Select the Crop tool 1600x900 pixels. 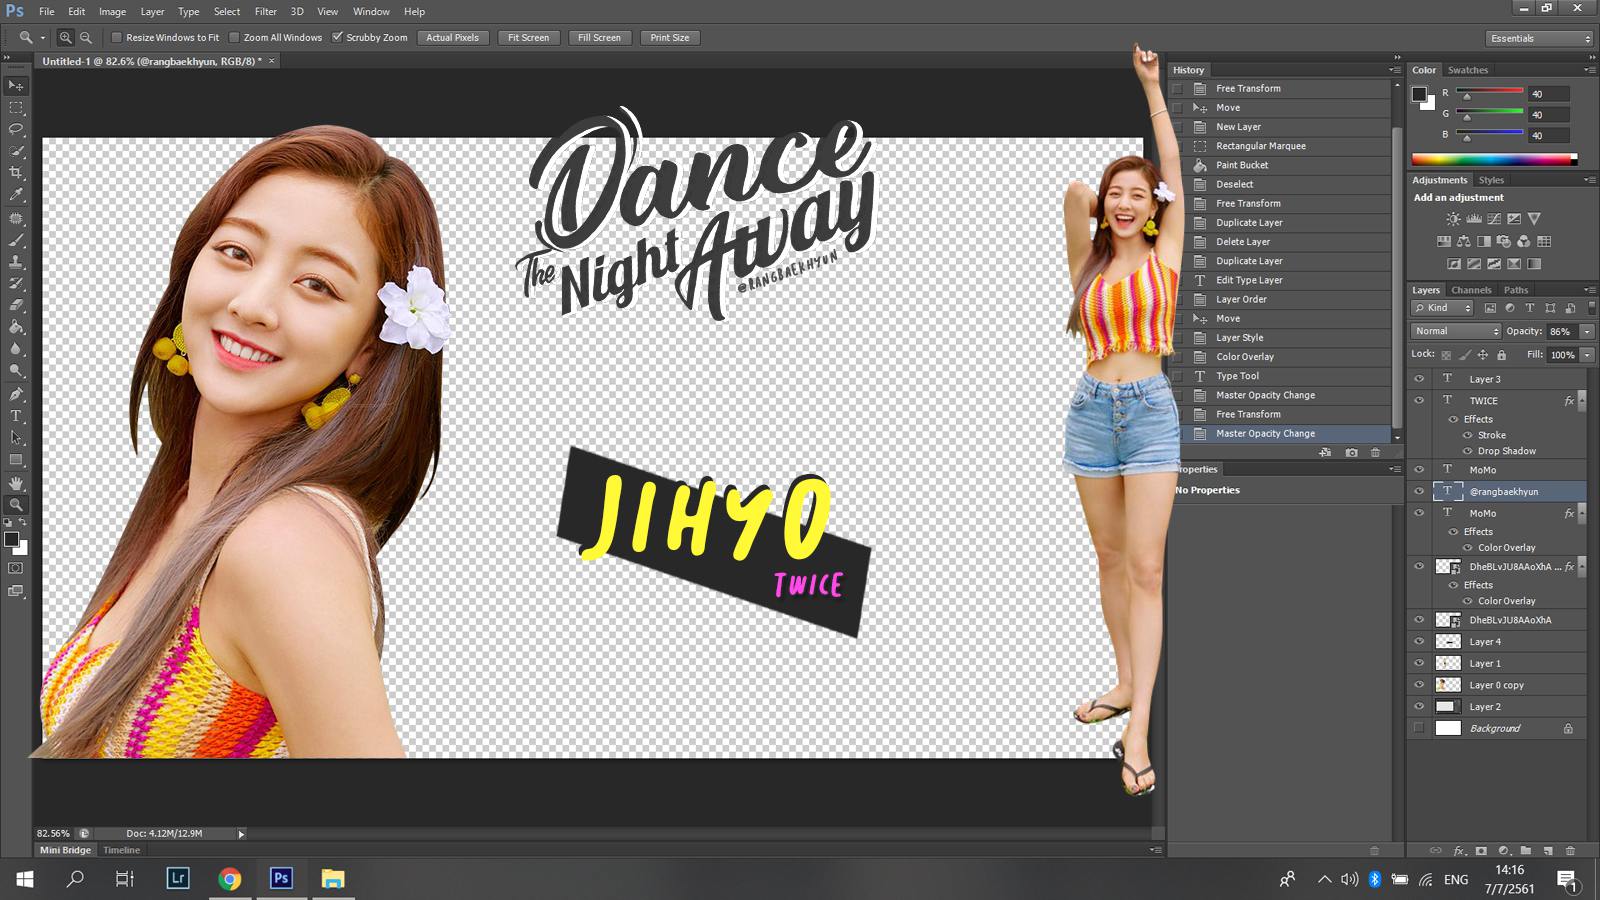(x=16, y=173)
